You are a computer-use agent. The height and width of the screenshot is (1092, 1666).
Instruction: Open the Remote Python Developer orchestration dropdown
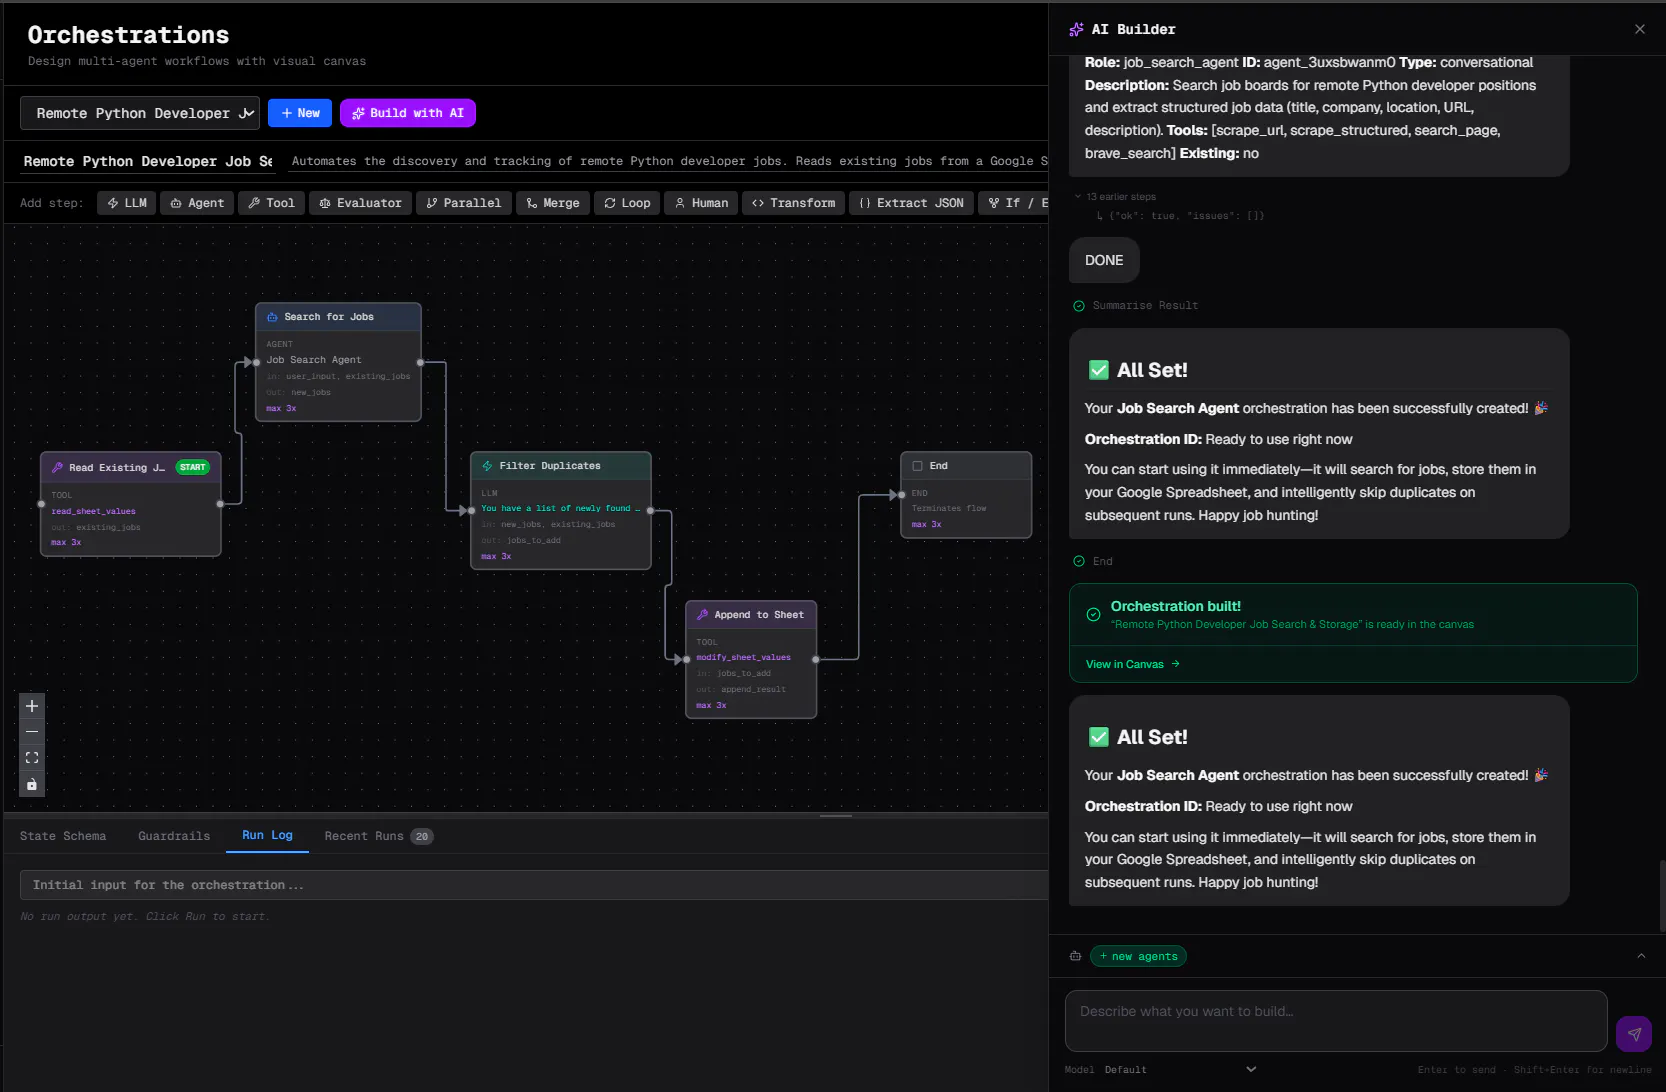pos(140,113)
